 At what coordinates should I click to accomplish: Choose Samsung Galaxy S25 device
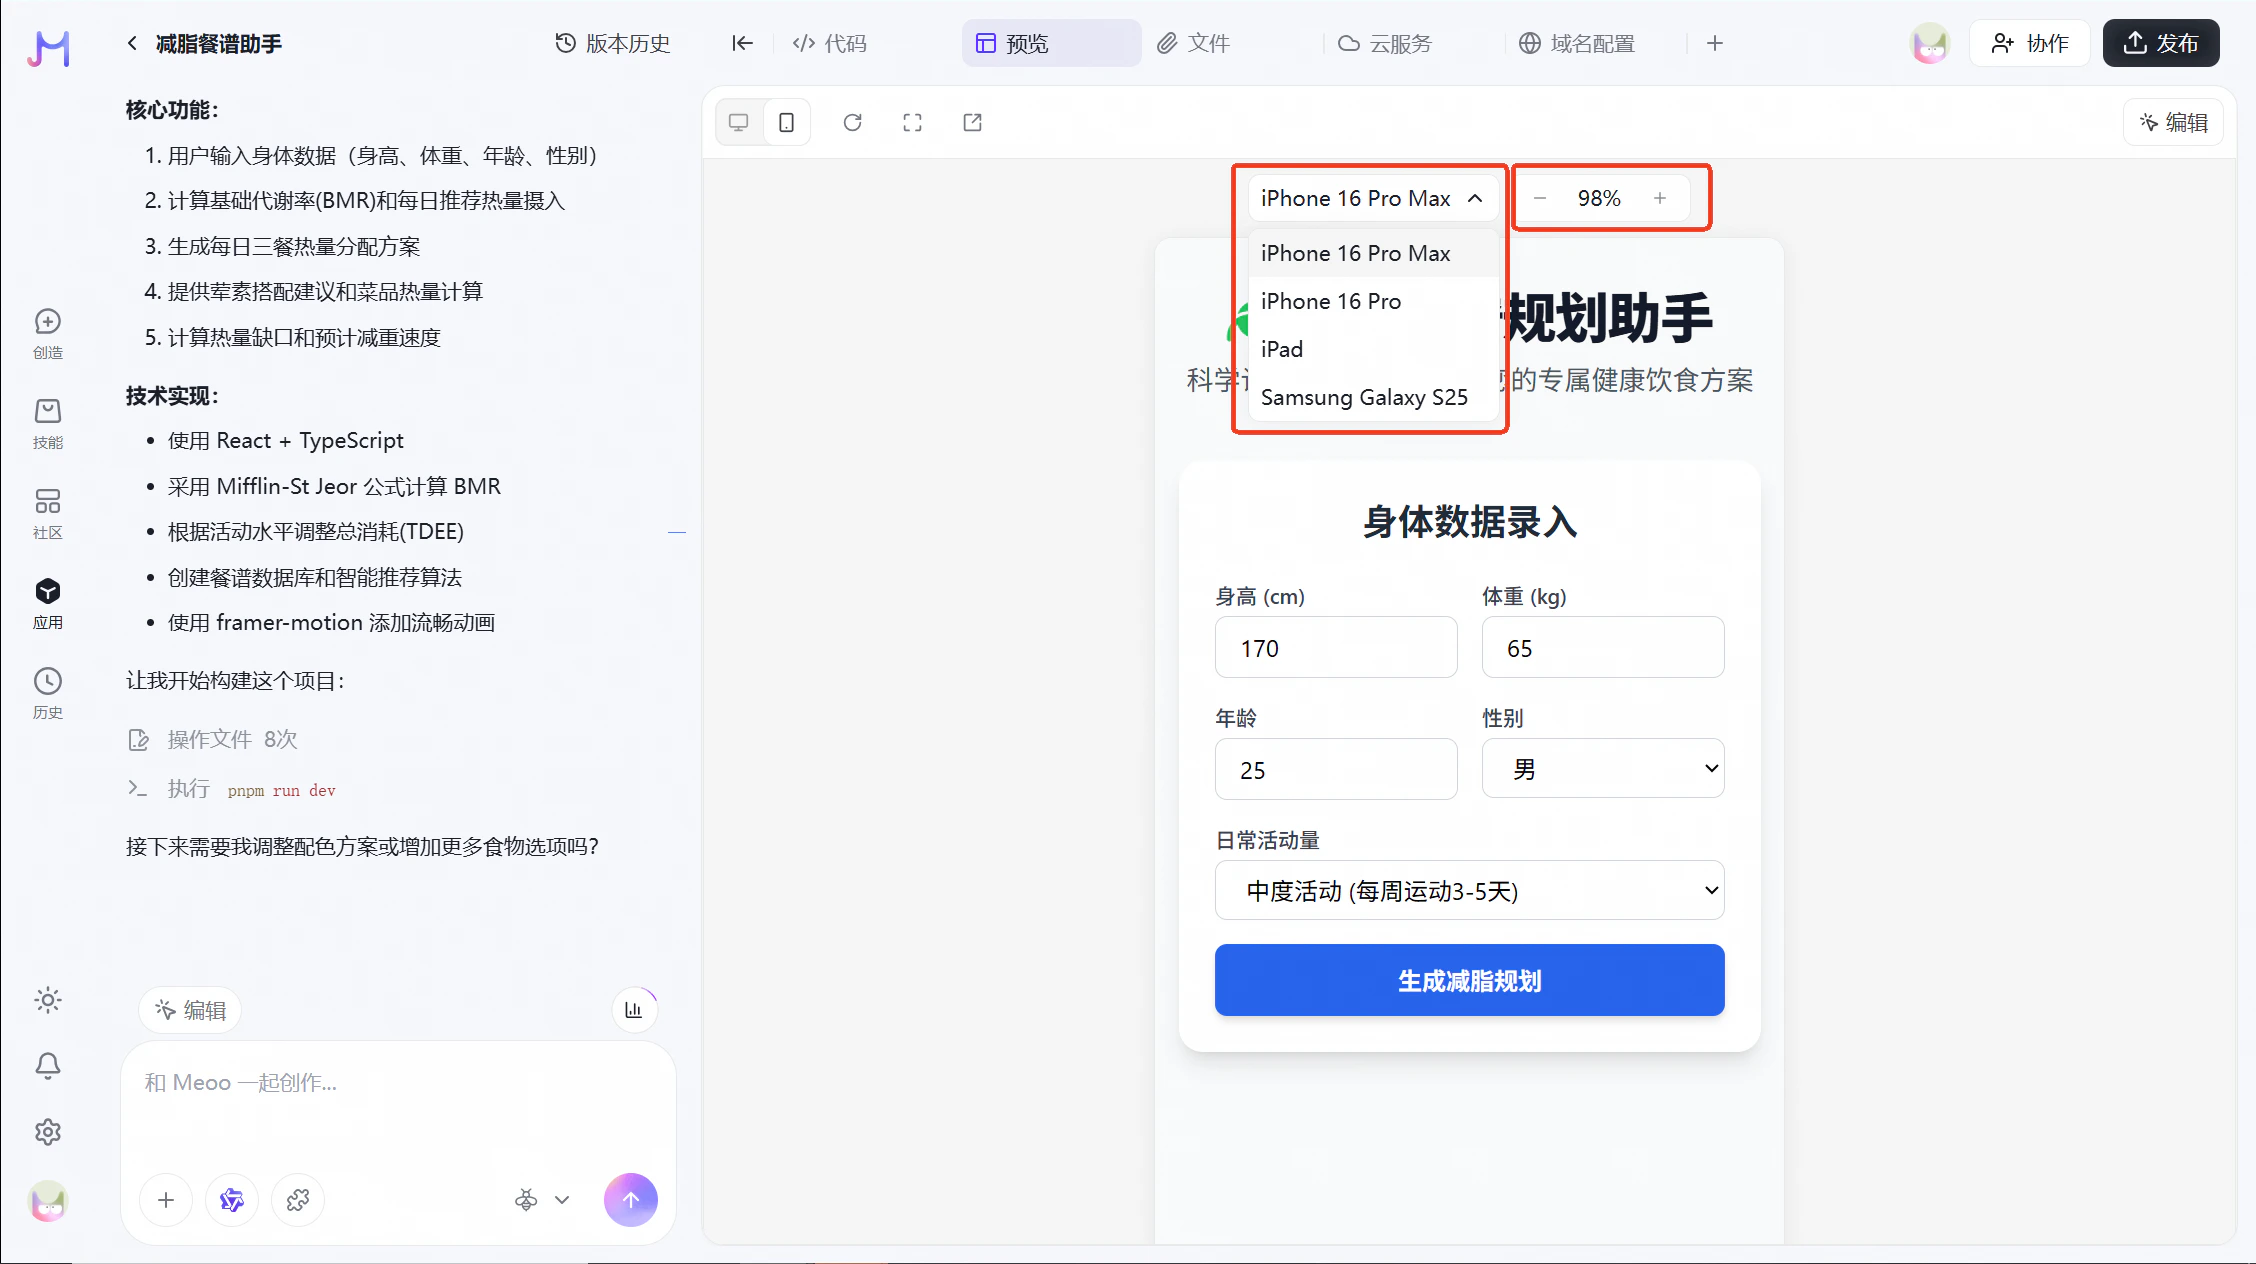tap(1364, 397)
